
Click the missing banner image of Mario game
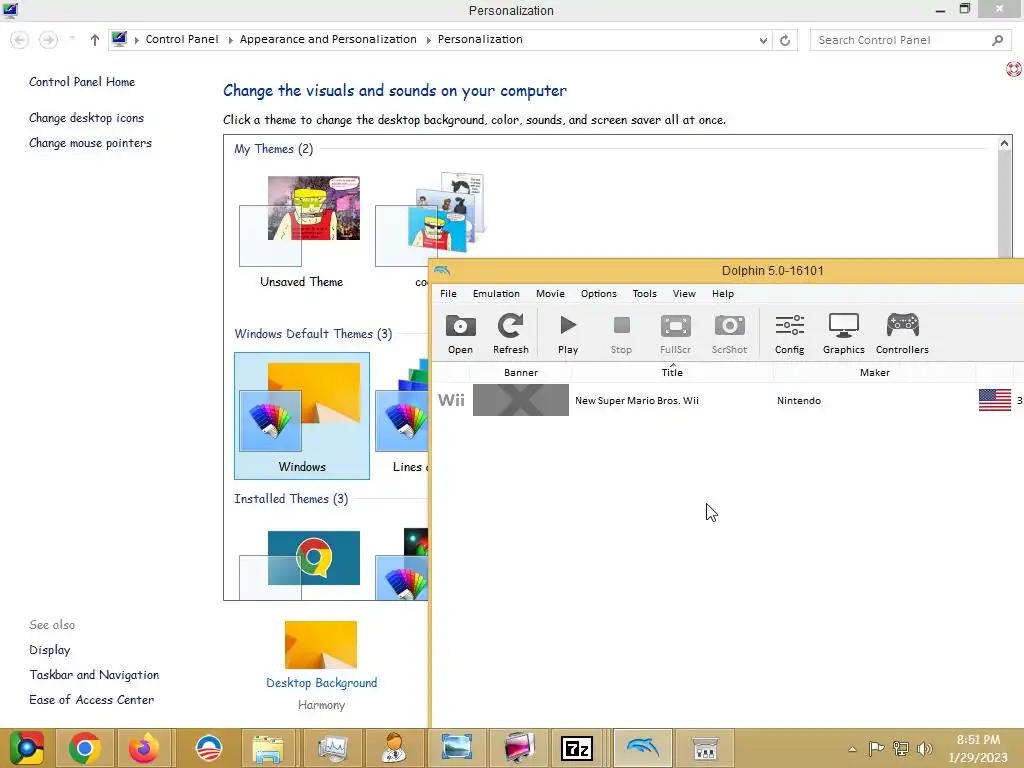click(x=520, y=400)
